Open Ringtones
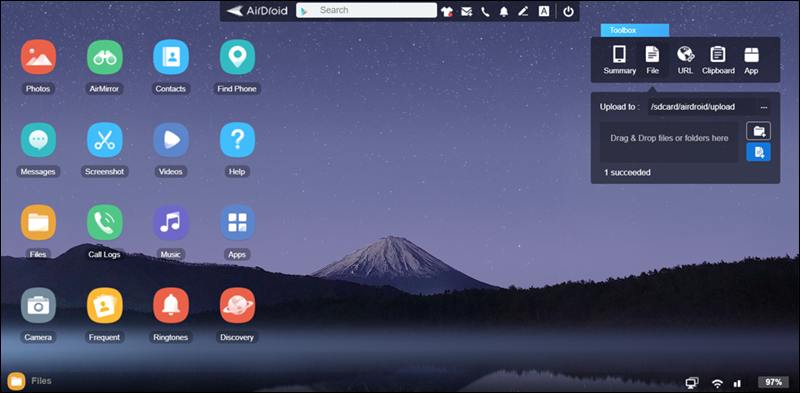Screen dimensions: 800x393 [x=171, y=305]
